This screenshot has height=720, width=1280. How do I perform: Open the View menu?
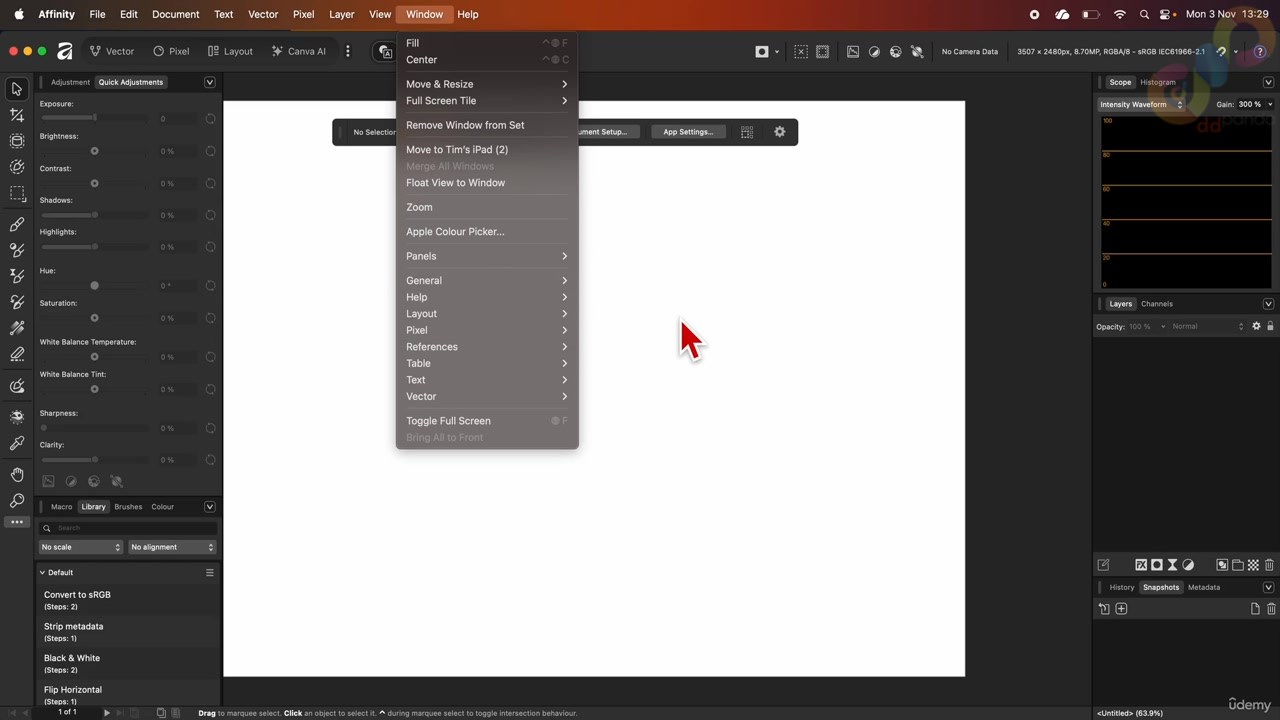pyautogui.click(x=380, y=14)
